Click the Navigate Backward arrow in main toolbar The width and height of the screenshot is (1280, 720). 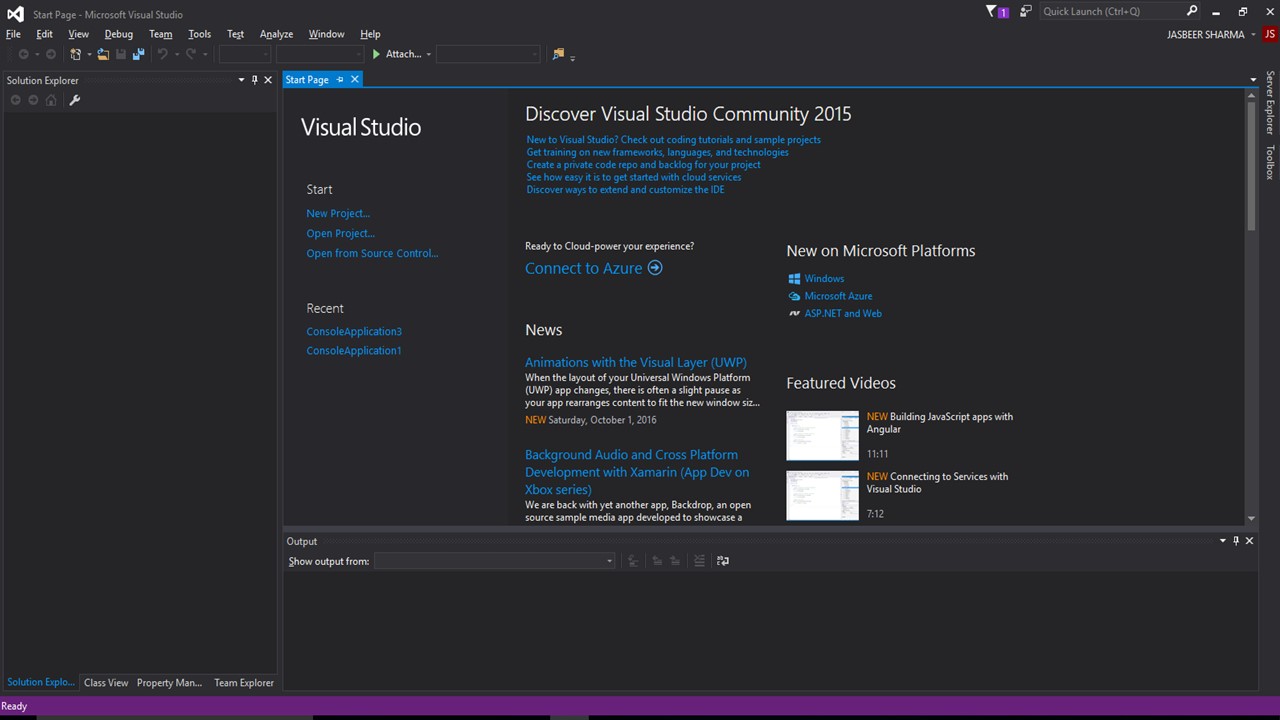point(23,54)
